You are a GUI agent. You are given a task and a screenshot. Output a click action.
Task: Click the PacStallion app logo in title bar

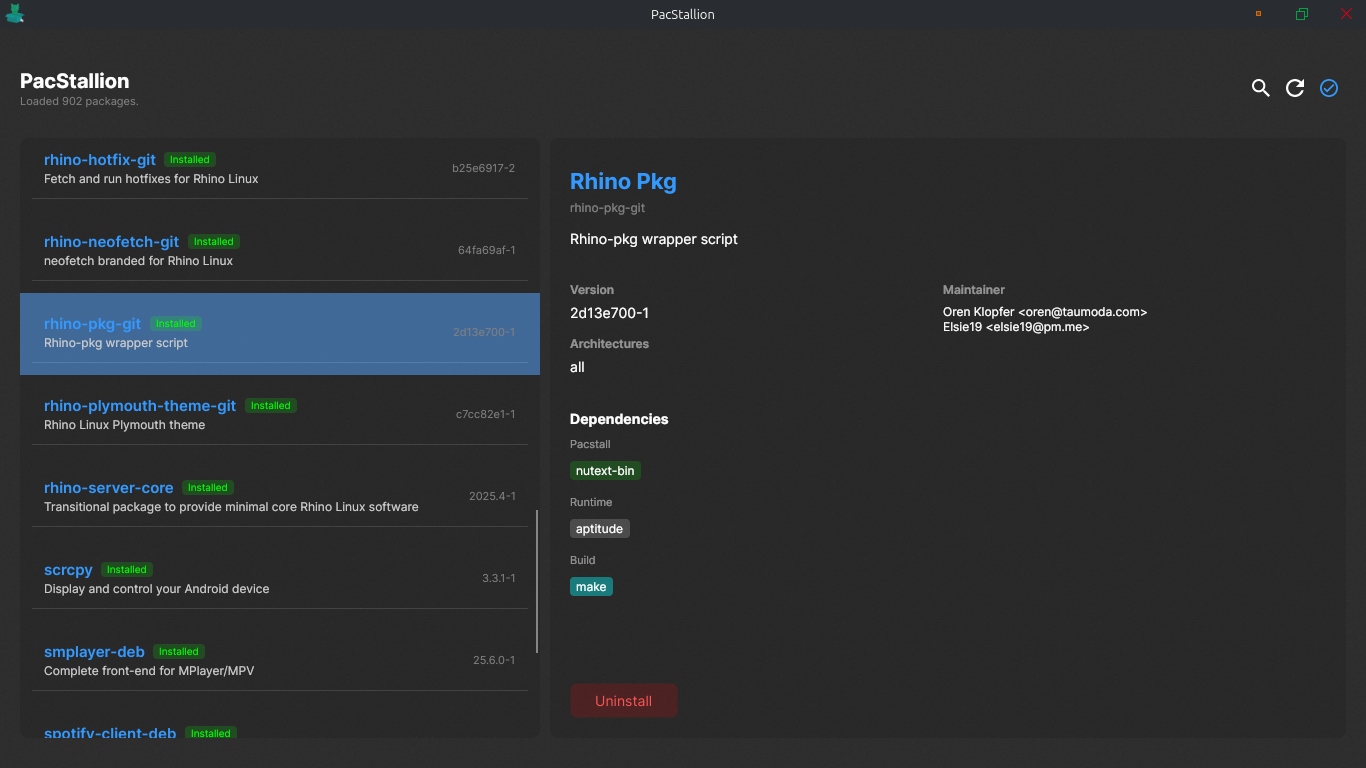point(14,13)
